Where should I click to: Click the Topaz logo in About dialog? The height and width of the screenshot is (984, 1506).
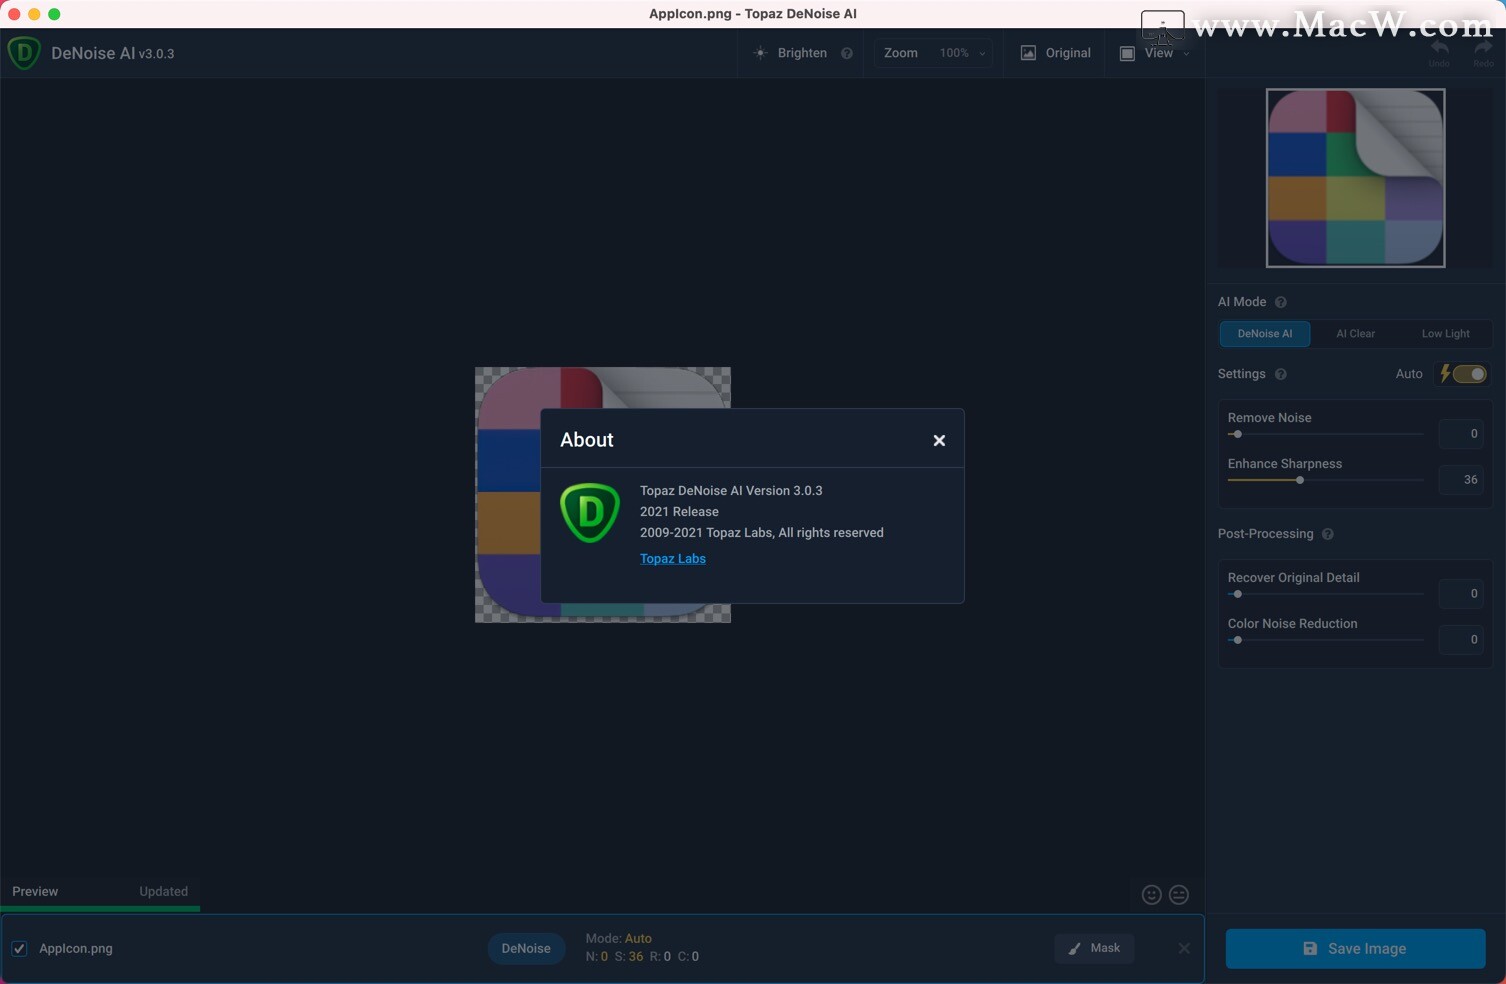(x=590, y=512)
